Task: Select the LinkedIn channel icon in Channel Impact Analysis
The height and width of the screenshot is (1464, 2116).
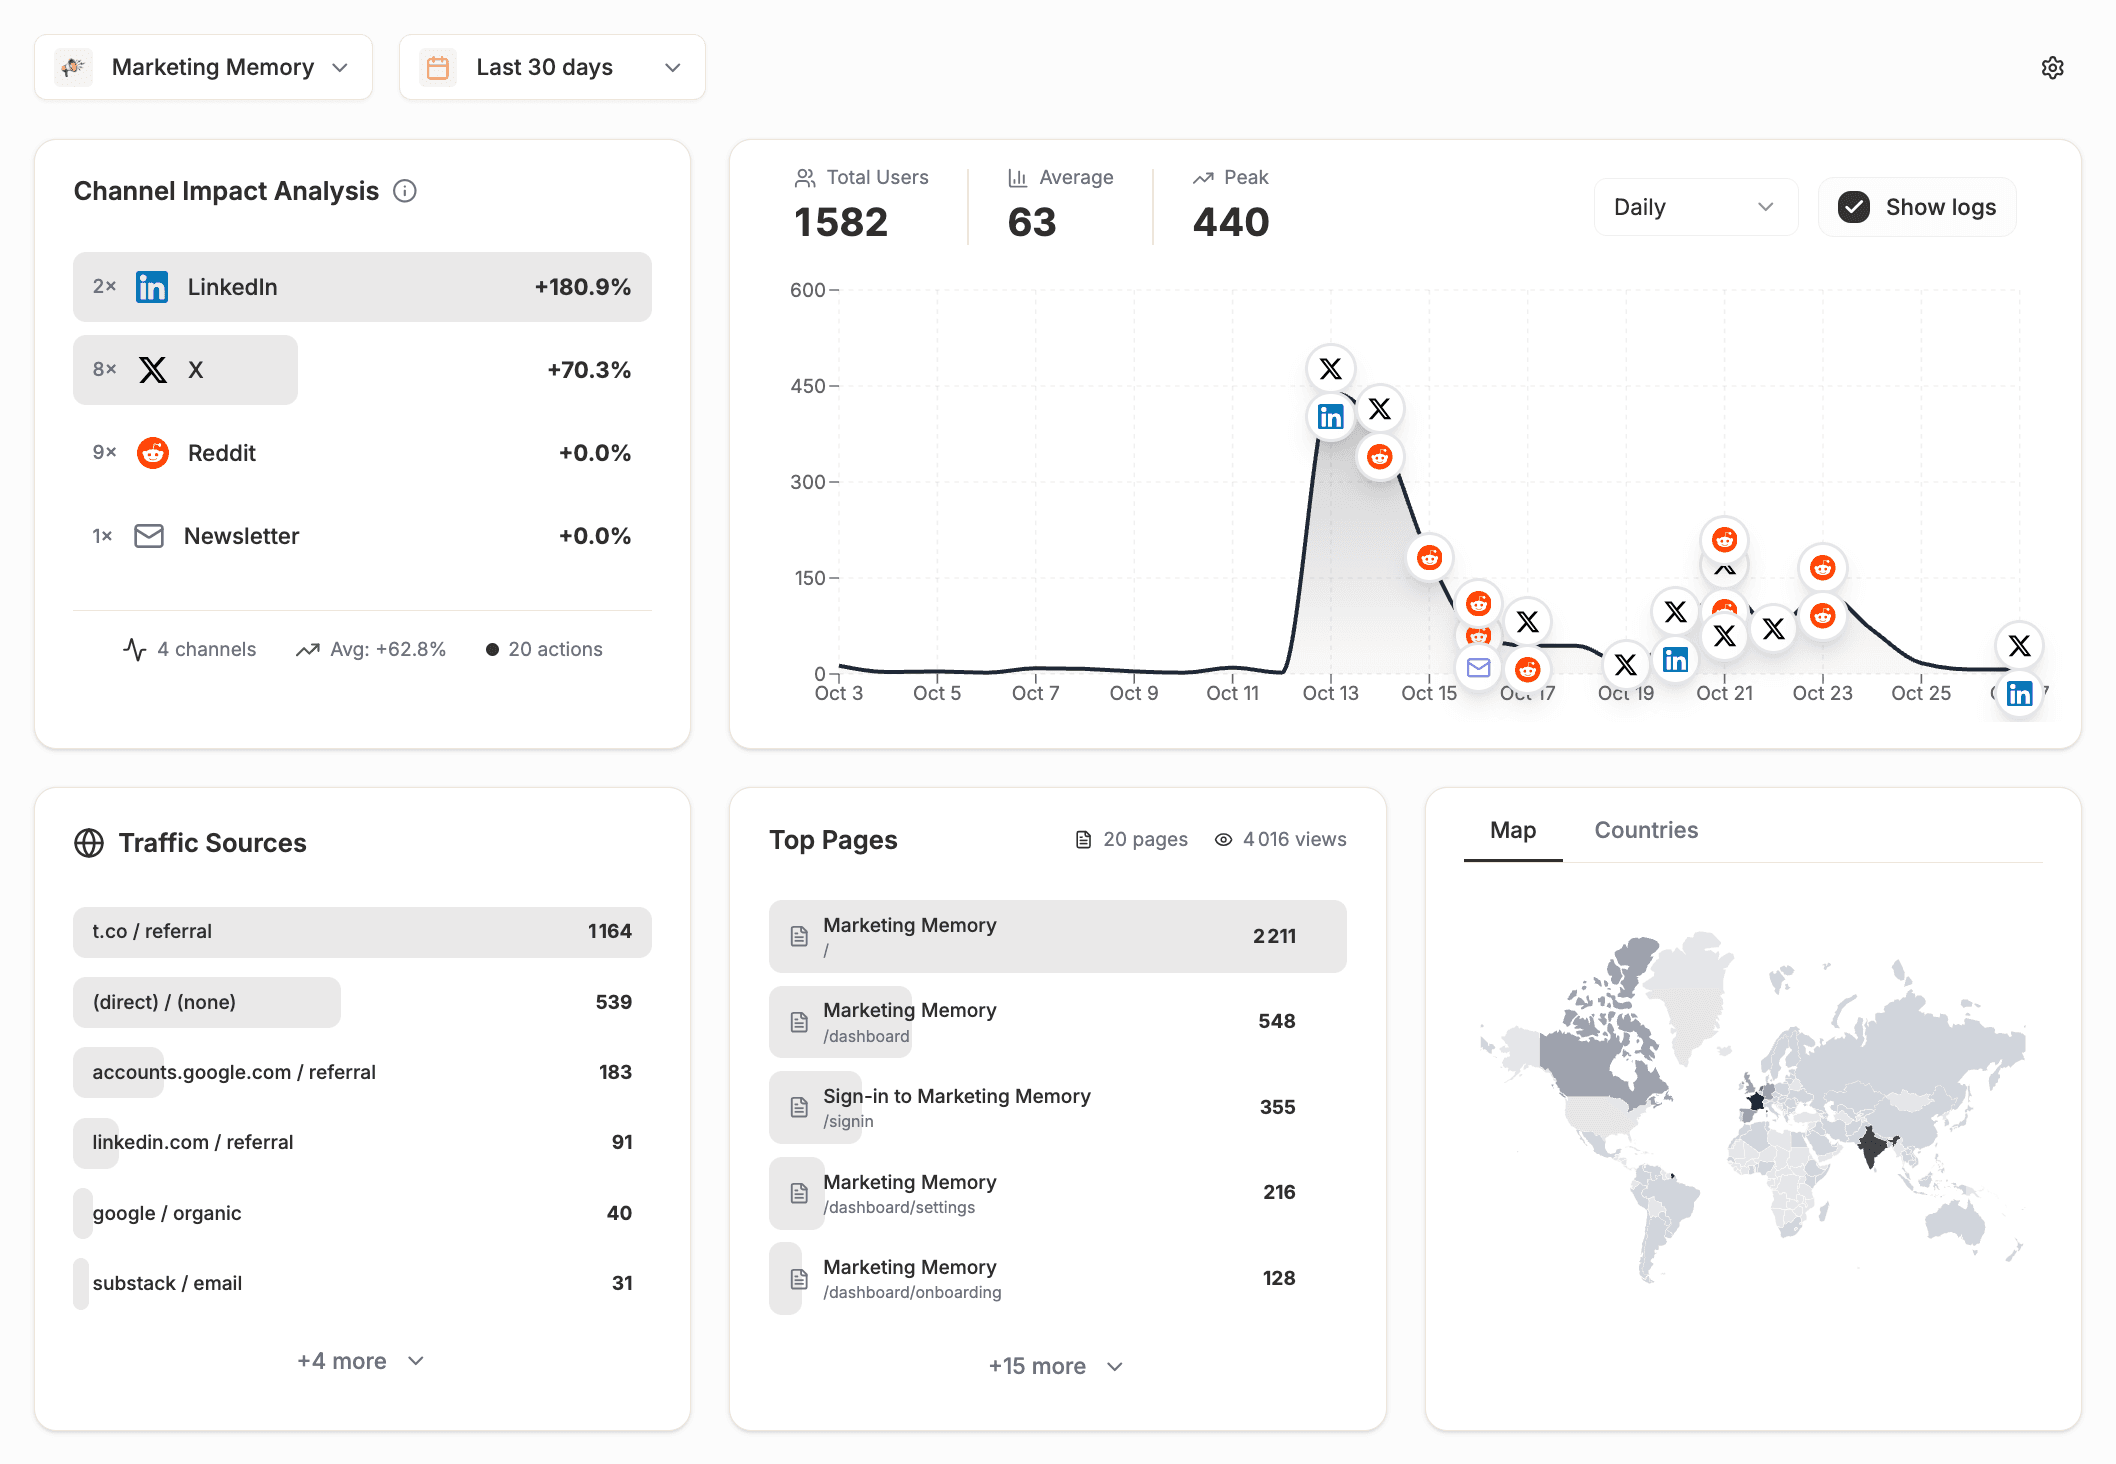Action: pyautogui.click(x=152, y=287)
